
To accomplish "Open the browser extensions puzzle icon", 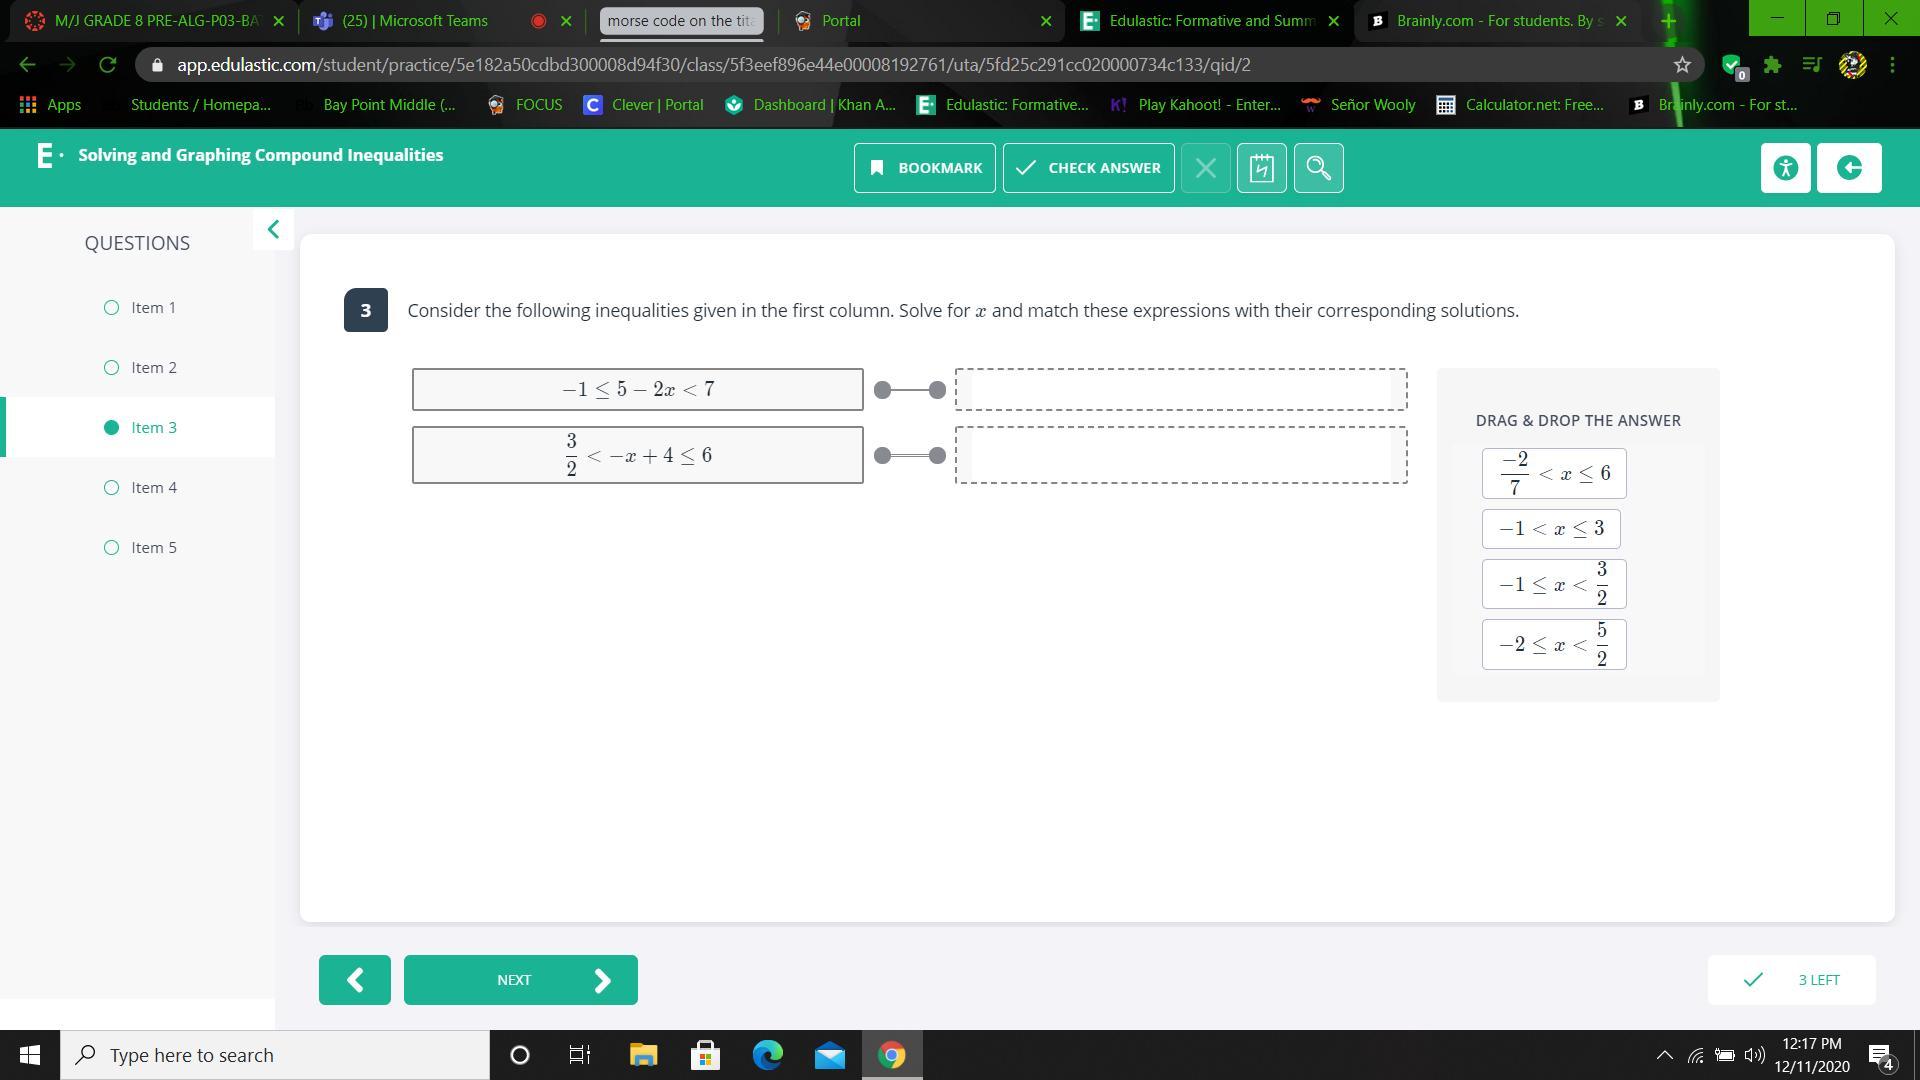I will (1772, 65).
